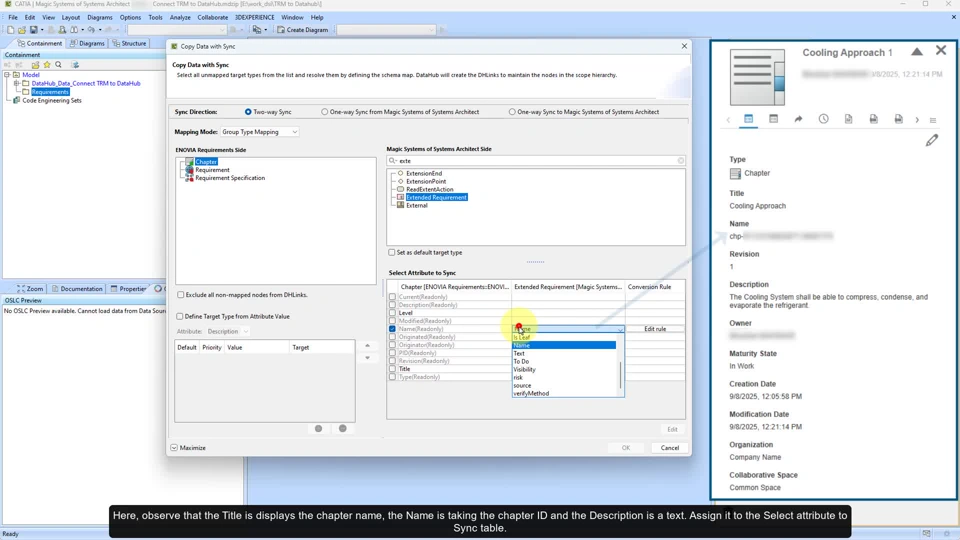Open the Diagrams menu

coord(99,17)
